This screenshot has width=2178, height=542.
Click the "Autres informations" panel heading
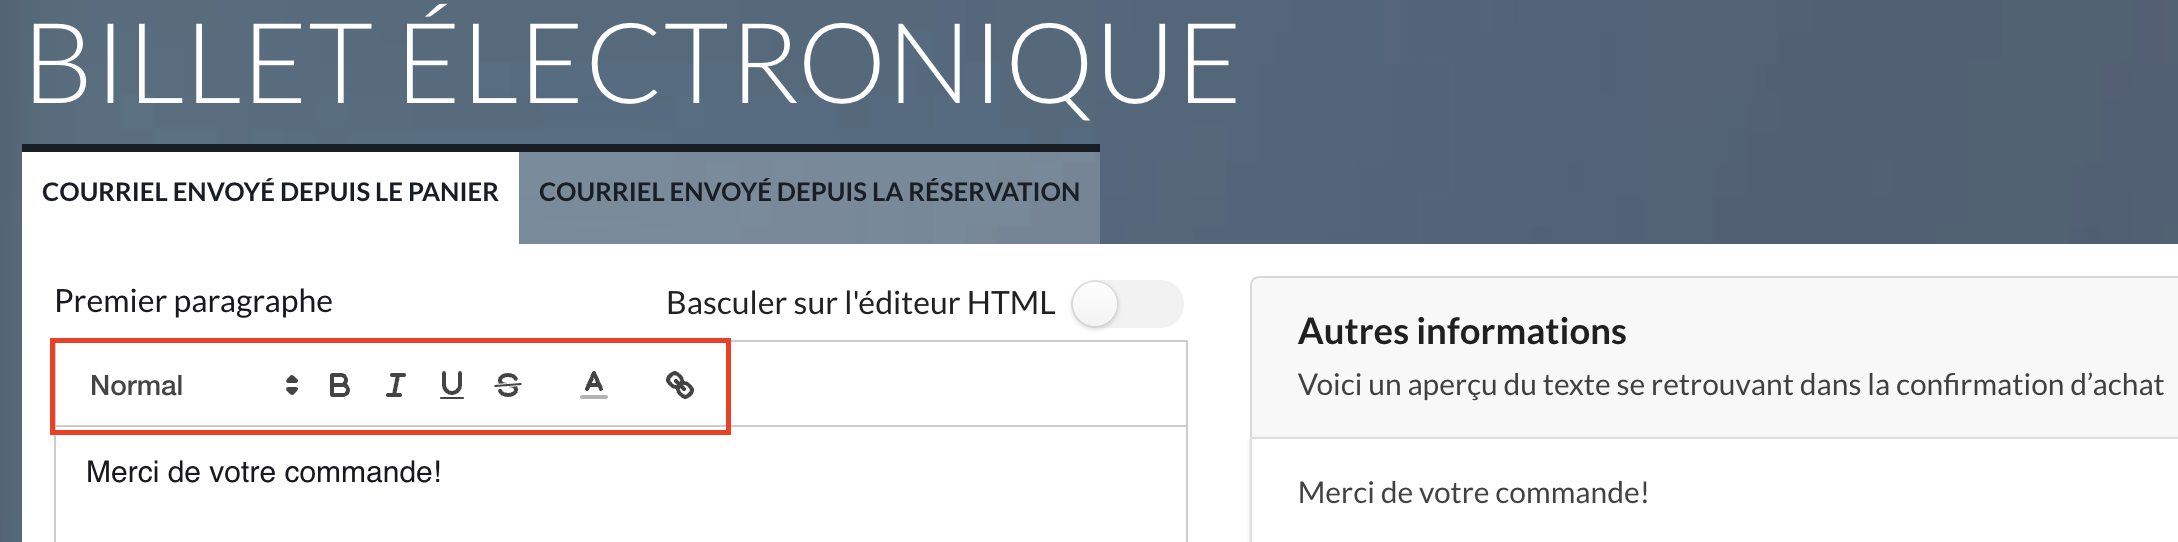(x=1462, y=331)
